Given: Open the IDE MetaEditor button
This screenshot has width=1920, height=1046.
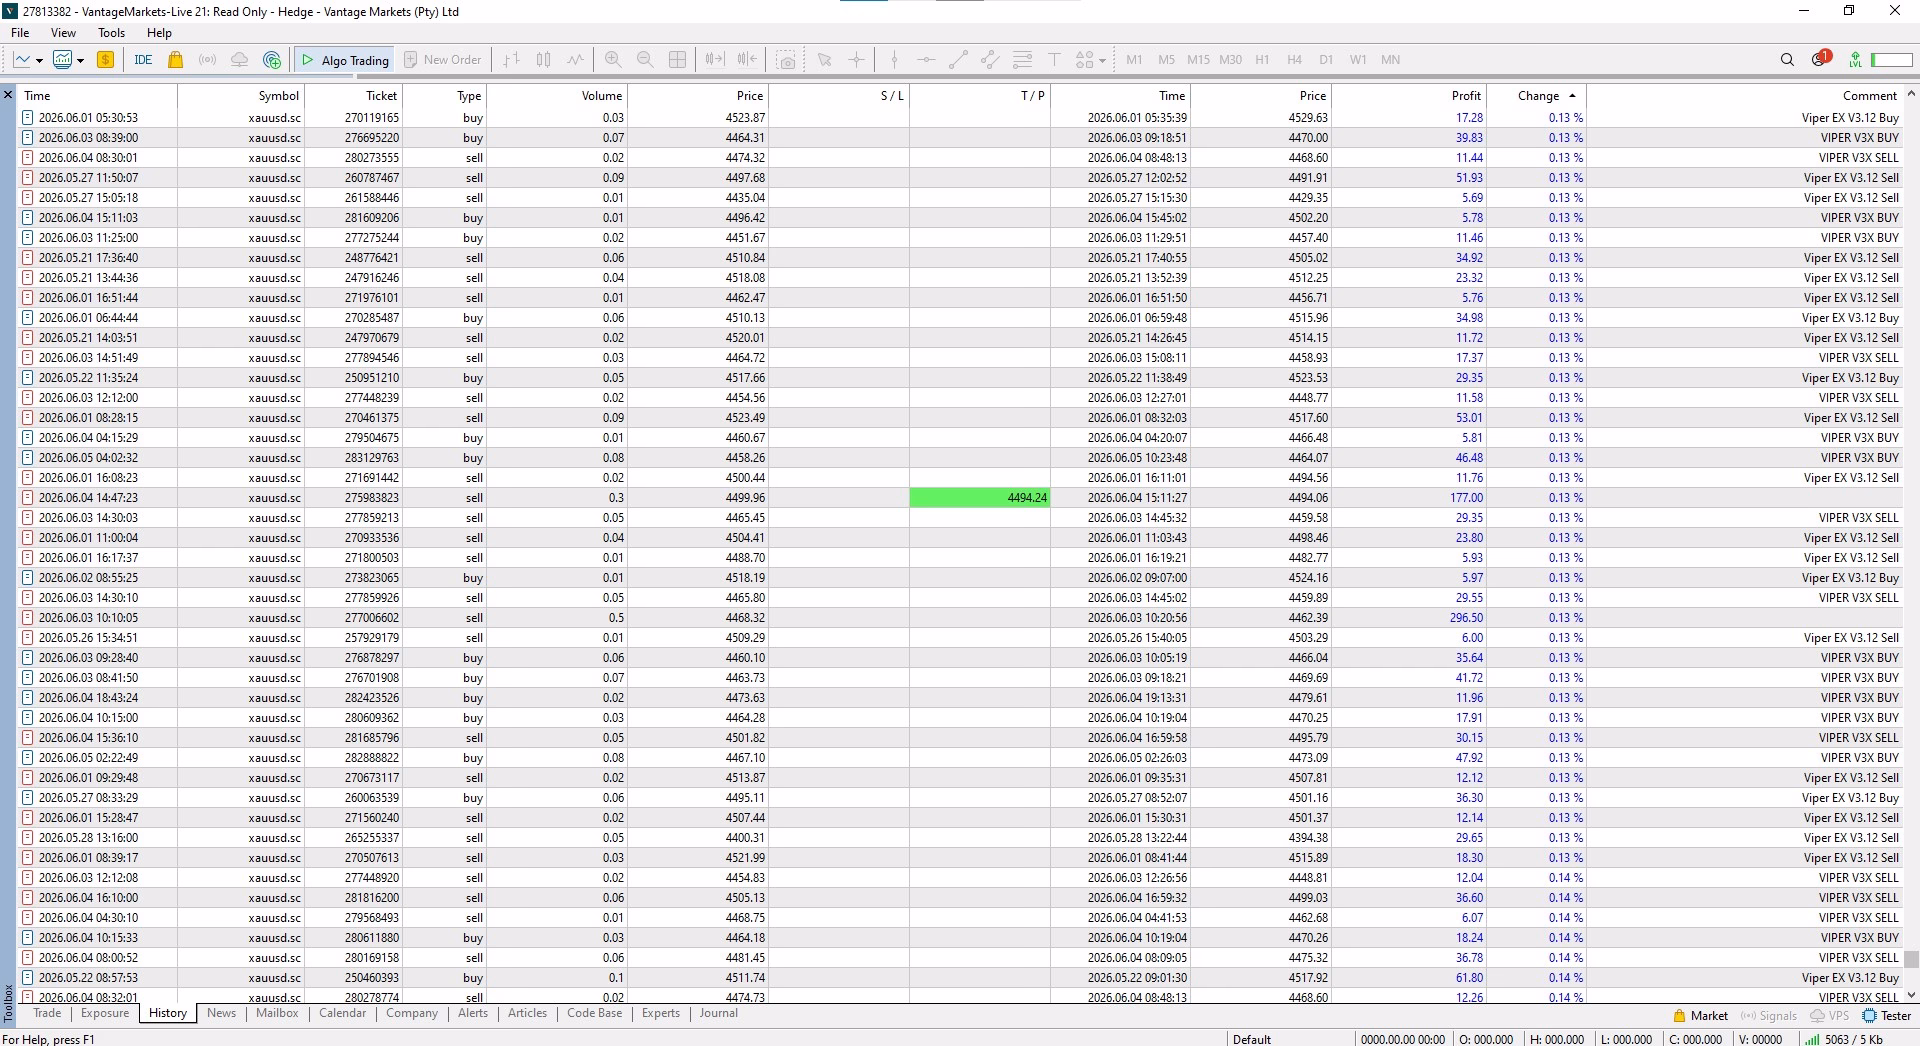Looking at the screenshot, I should pyautogui.click(x=143, y=60).
